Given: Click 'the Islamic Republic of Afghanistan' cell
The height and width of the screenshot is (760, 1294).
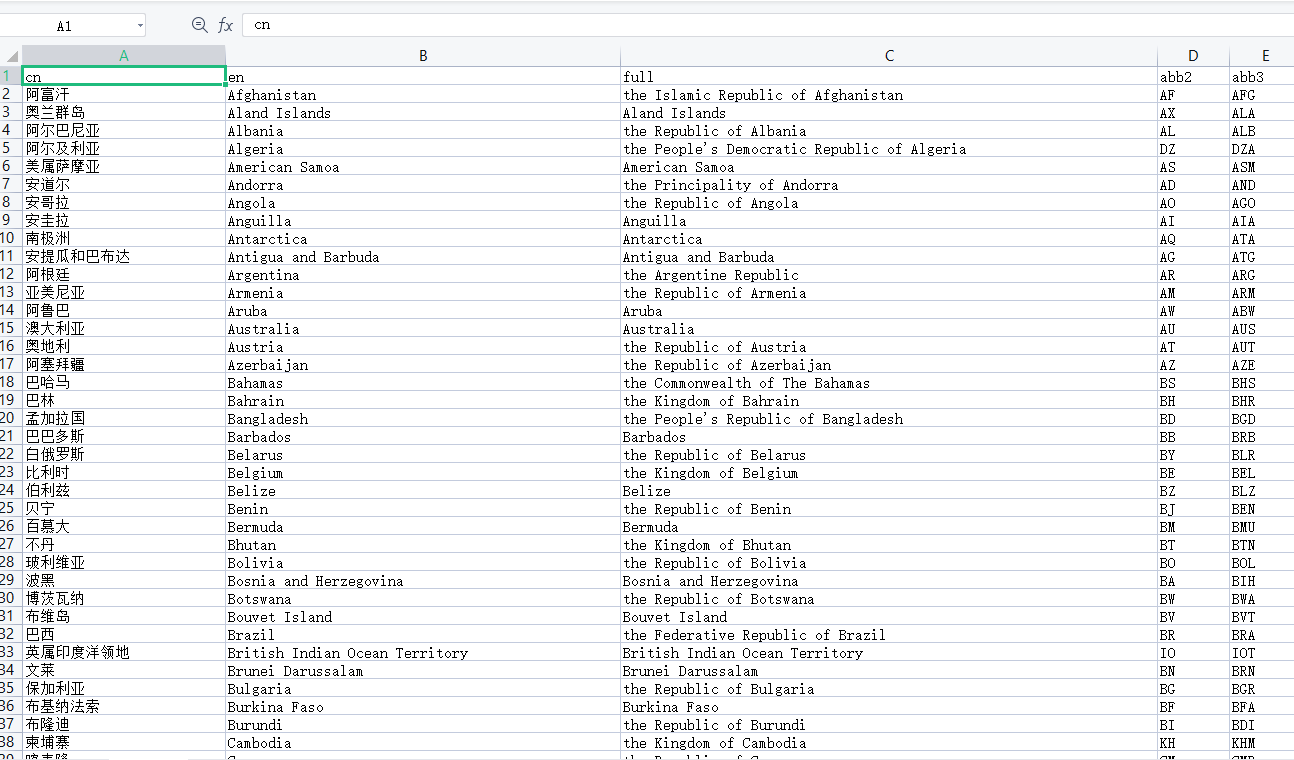Looking at the screenshot, I should pos(889,95).
